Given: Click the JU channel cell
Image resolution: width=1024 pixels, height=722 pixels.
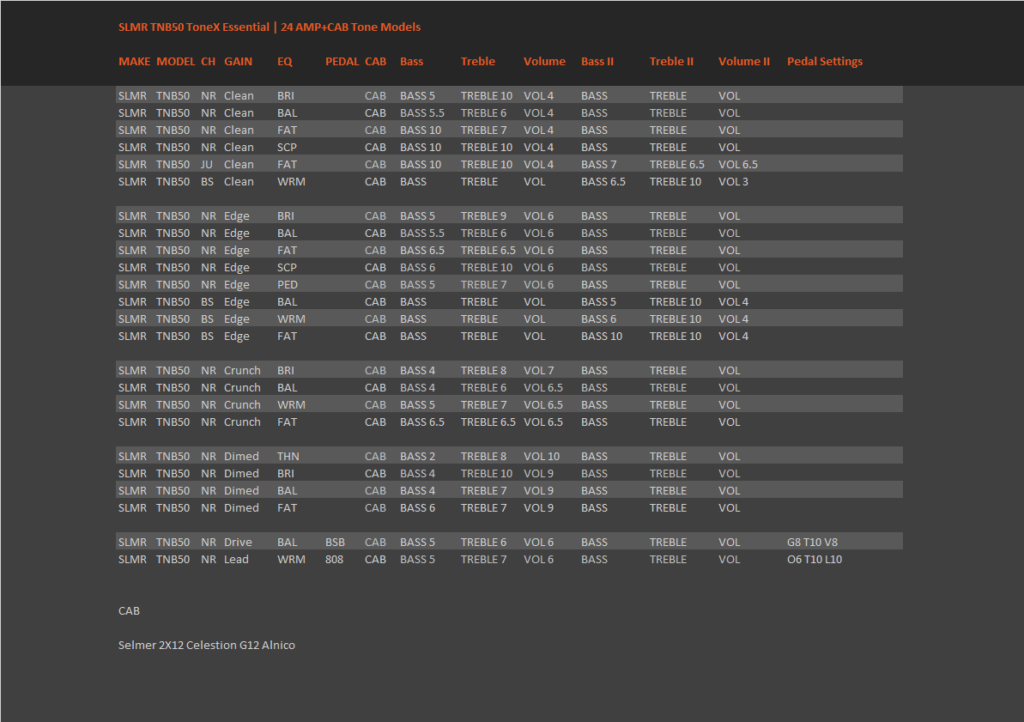Looking at the screenshot, I should [206, 165].
